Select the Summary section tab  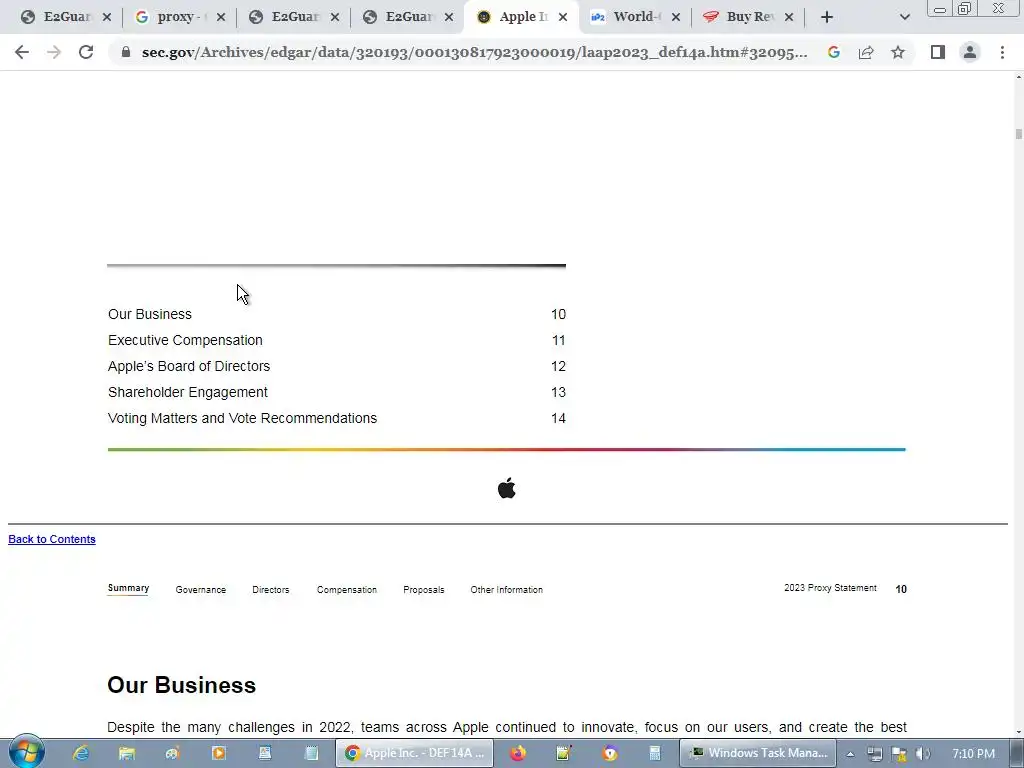128,588
